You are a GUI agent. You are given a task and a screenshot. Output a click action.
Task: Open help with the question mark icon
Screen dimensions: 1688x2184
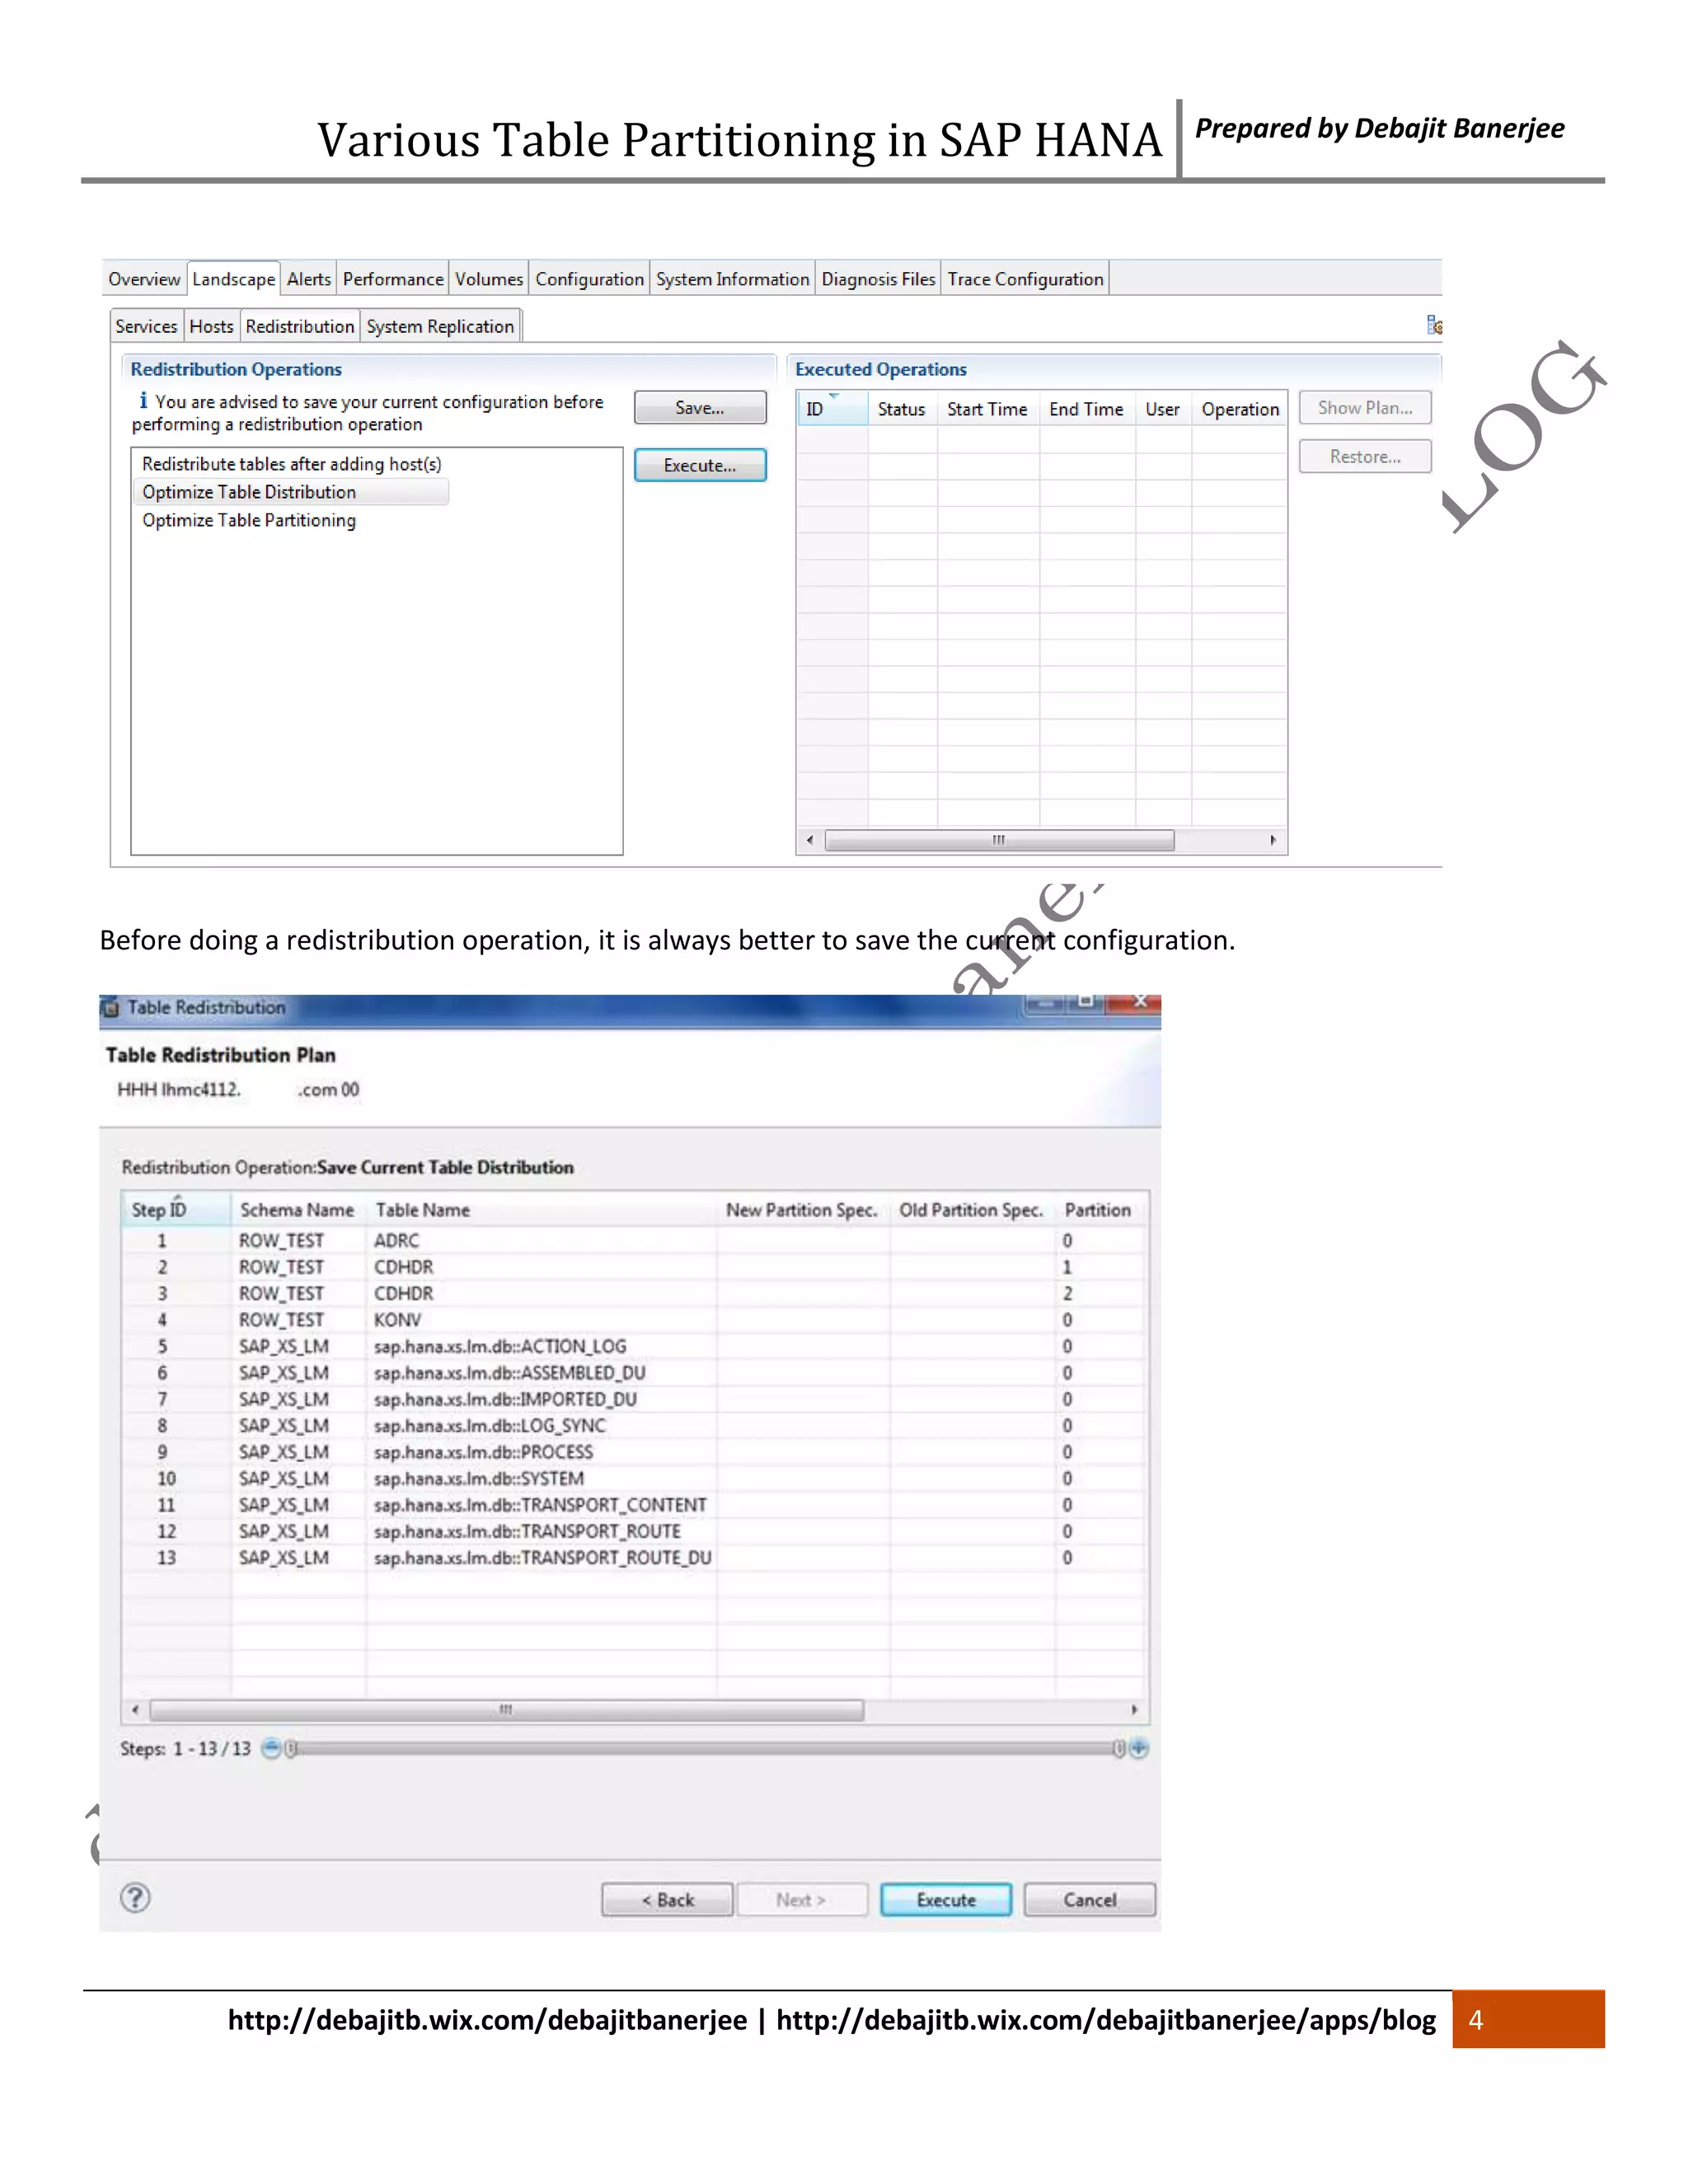click(x=135, y=1897)
